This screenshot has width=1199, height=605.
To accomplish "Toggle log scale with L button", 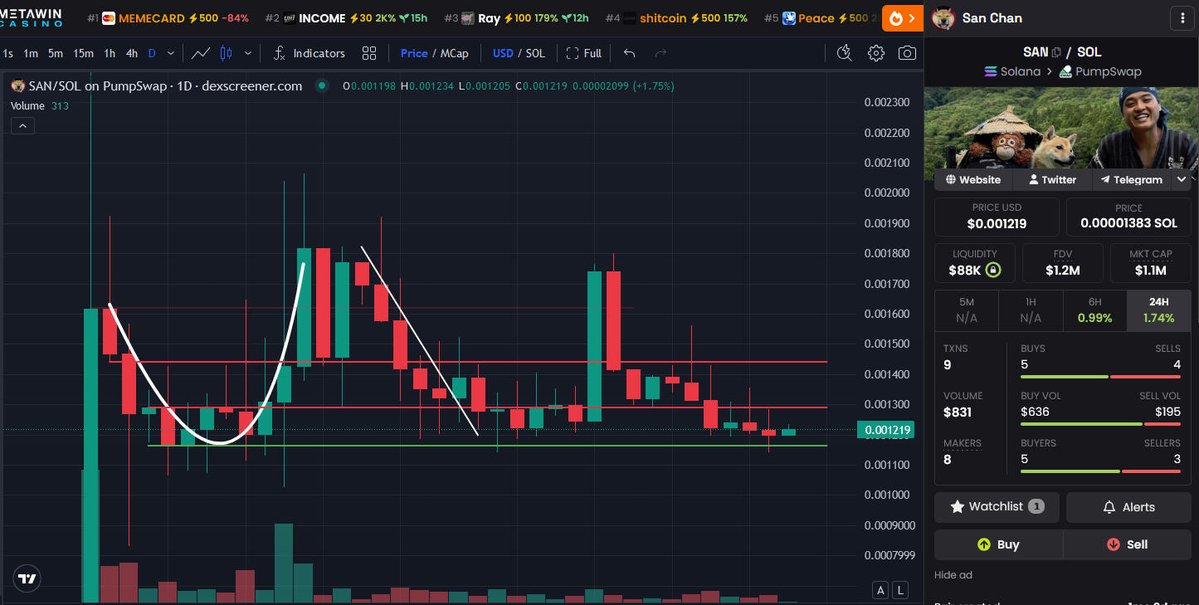I will [901, 590].
